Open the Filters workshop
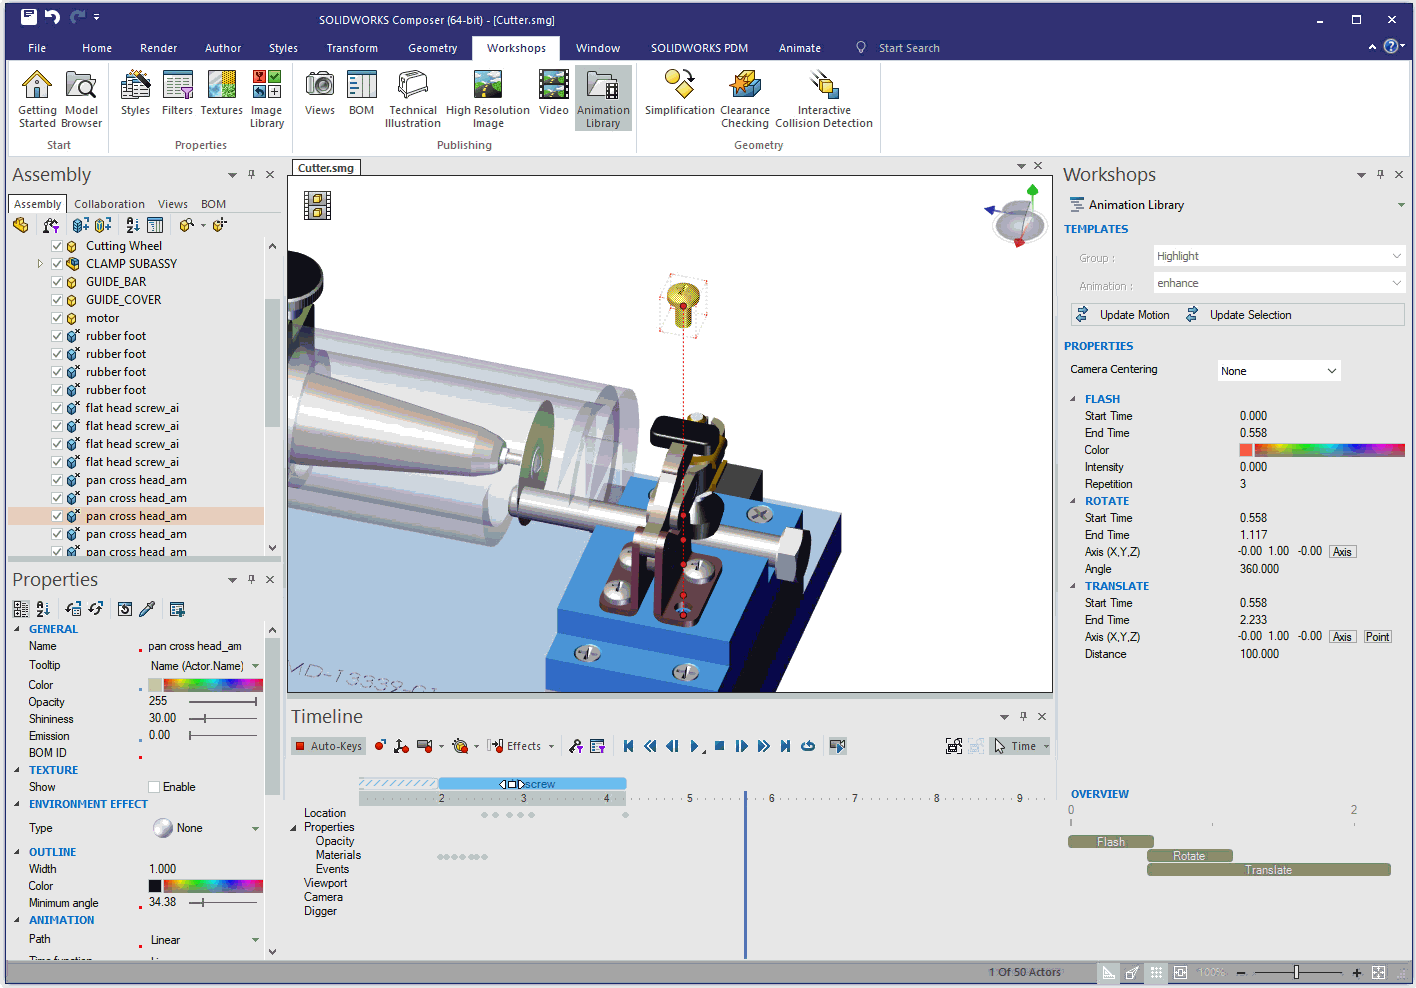Viewport: 1416px width, 988px height. 177,94
